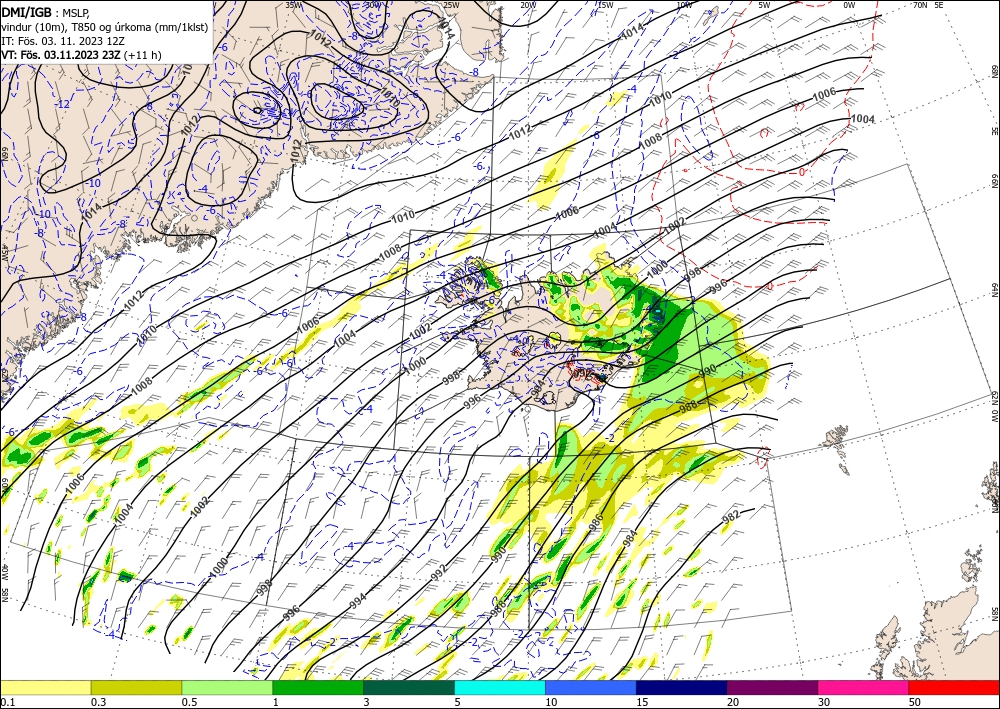
Task: Click the "10W" longitude label
Action: coord(684,4)
